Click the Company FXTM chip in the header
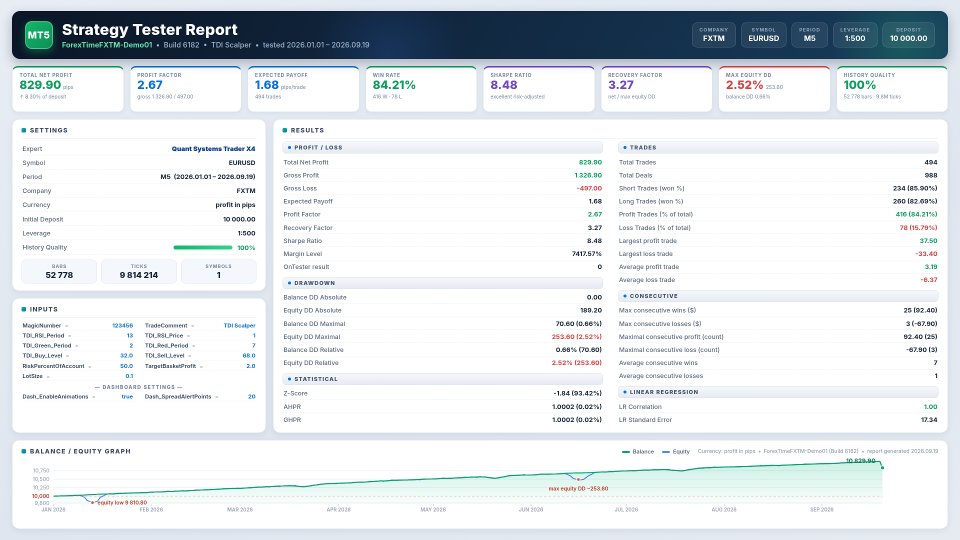The width and height of the screenshot is (960, 540). tap(713, 34)
